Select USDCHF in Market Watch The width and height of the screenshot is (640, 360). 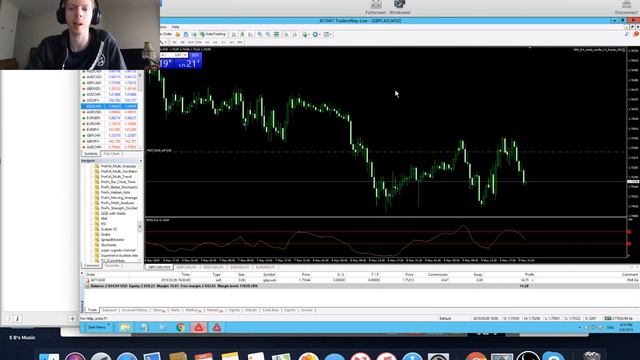109,94
